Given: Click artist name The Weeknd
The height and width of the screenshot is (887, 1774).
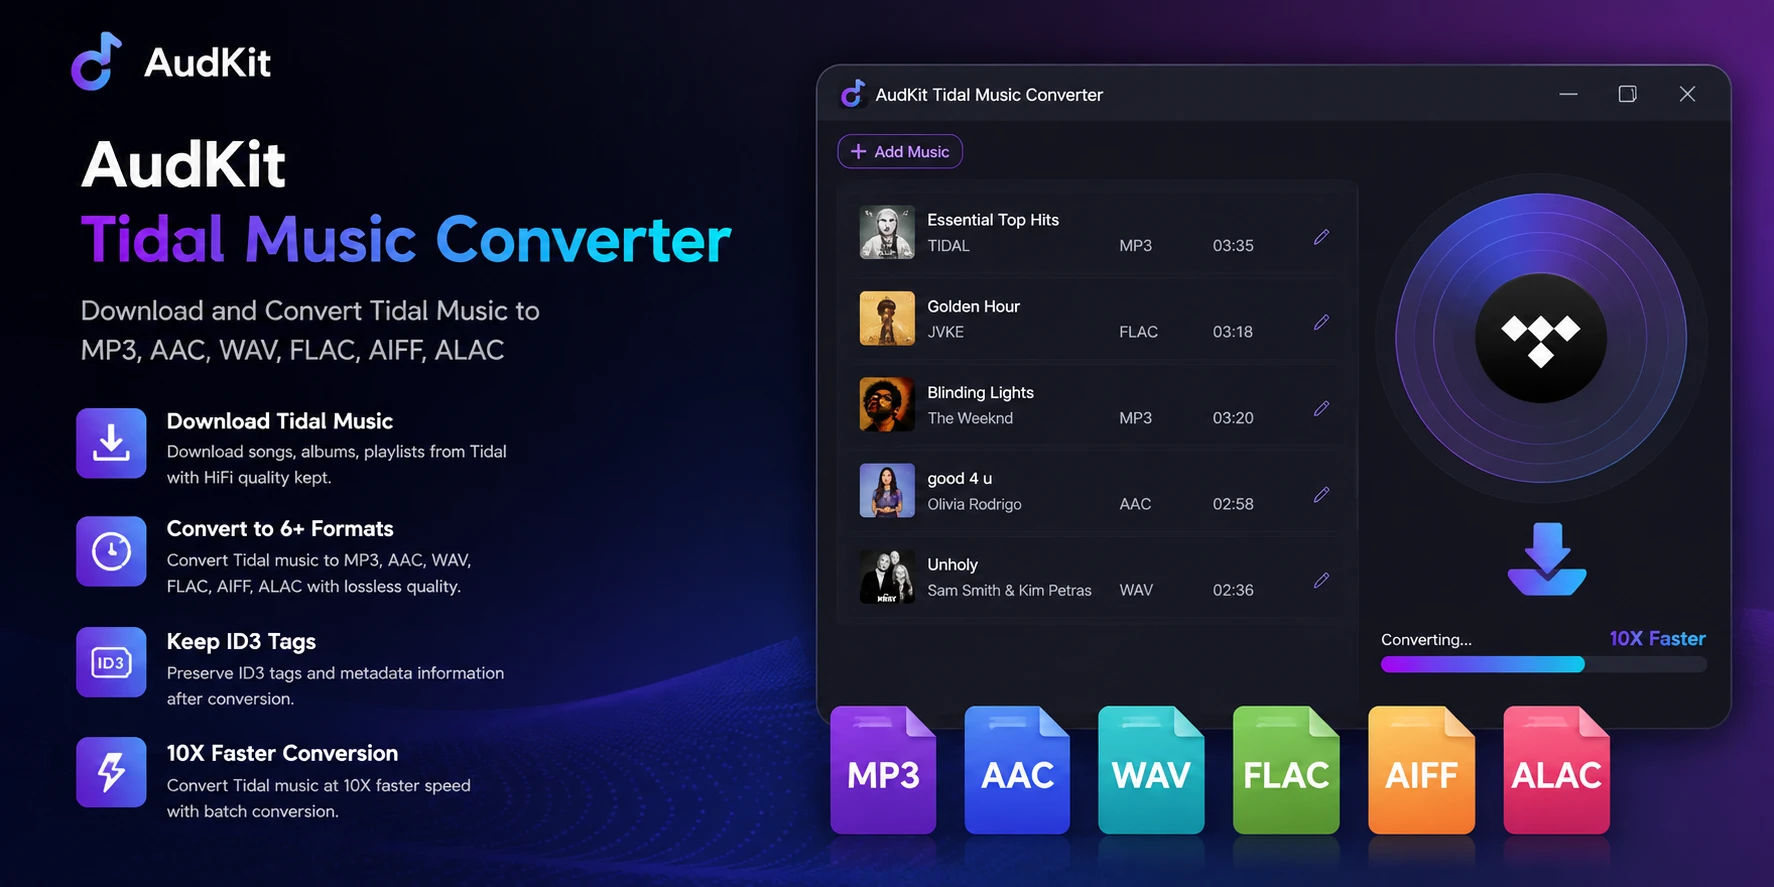Looking at the screenshot, I should pyautogui.click(x=970, y=418).
